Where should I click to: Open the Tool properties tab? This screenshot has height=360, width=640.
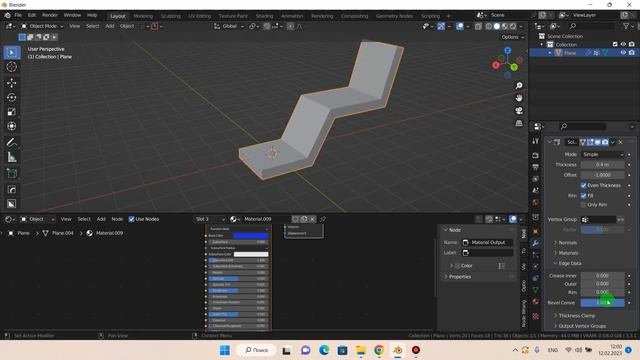click(x=536, y=141)
